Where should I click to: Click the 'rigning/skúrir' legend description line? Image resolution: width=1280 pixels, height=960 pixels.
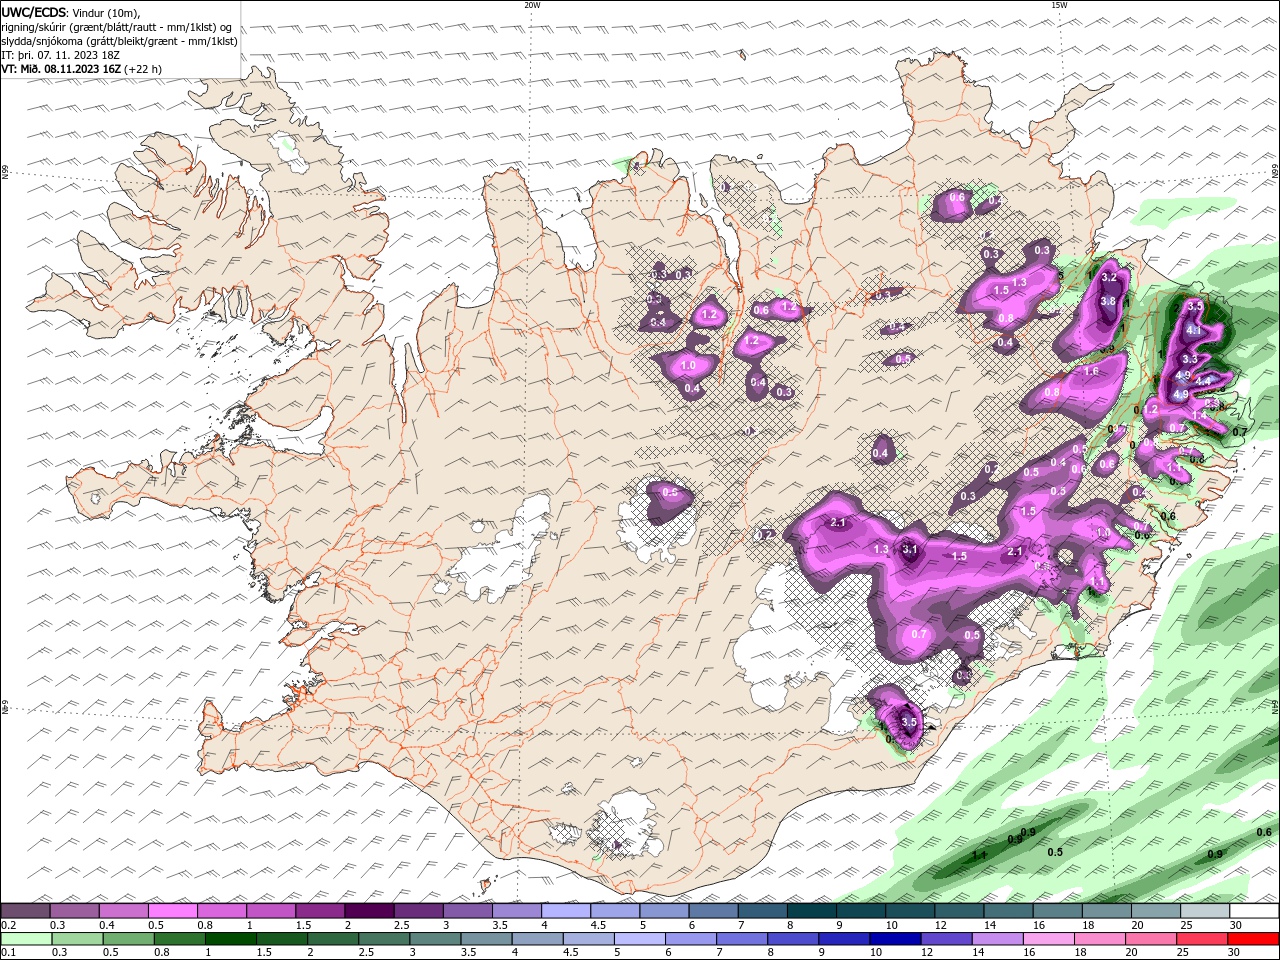click(x=118, y=27)
